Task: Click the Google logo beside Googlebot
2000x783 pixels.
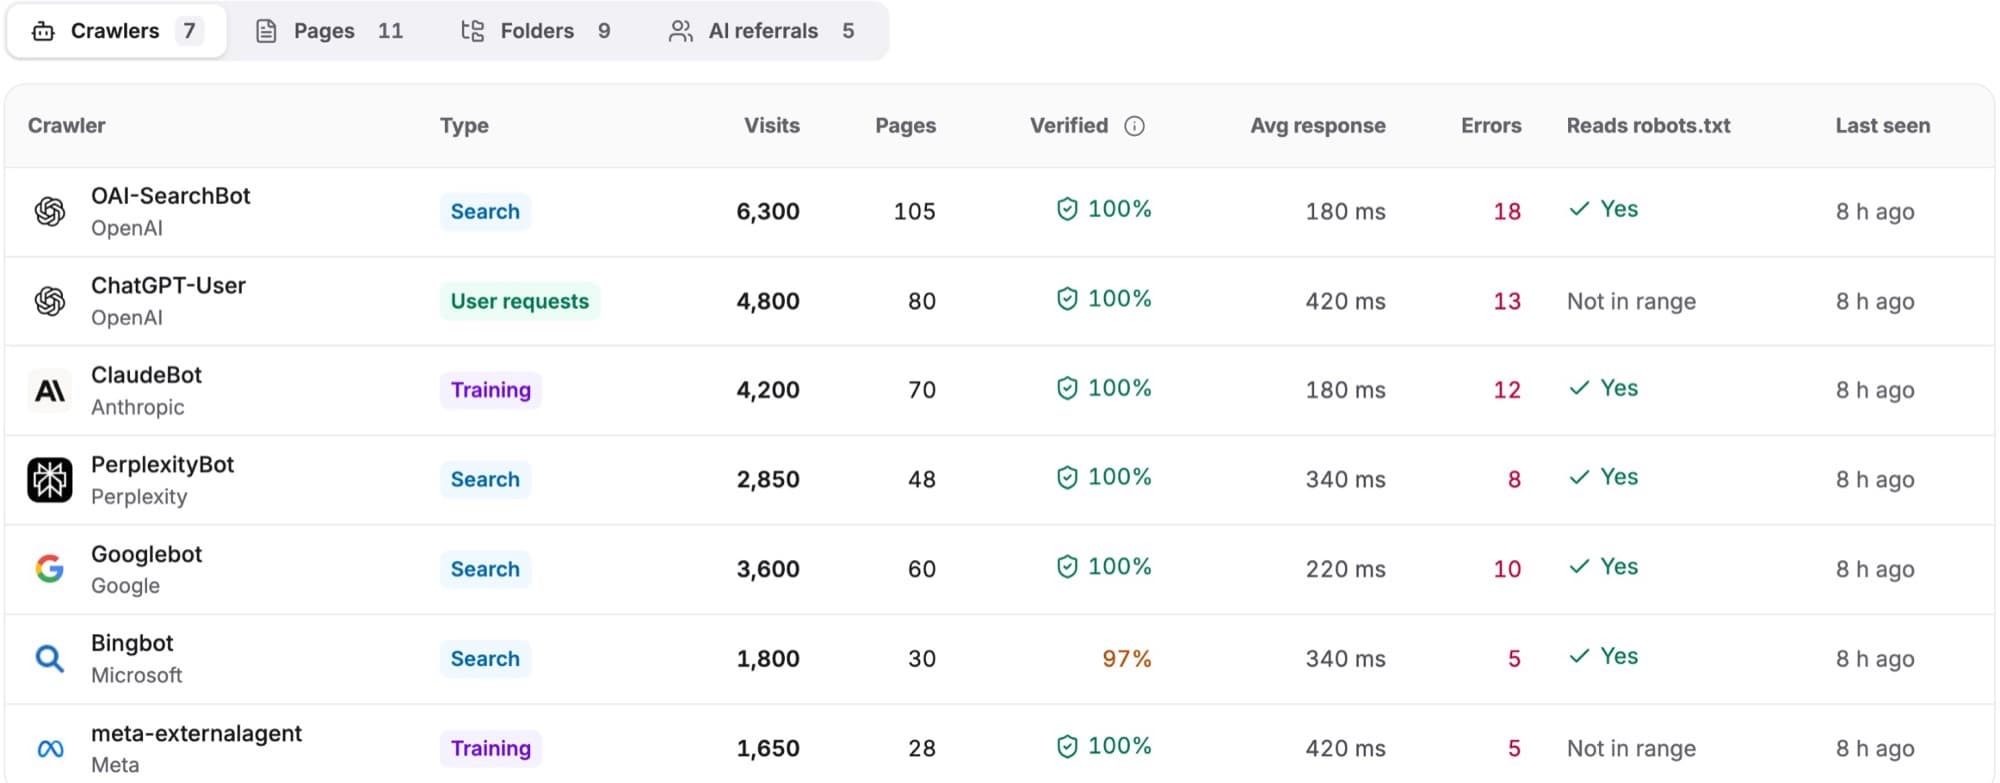Action: [50, 569]
